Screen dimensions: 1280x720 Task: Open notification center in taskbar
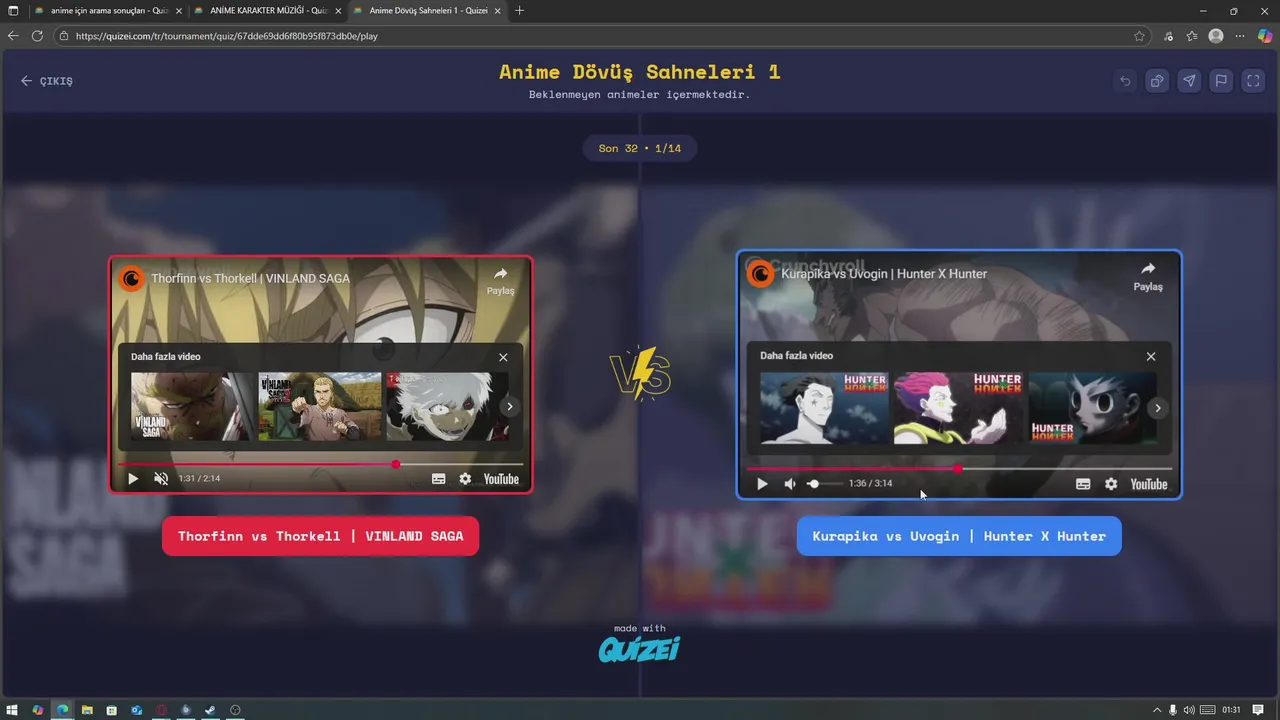coord(1258,710)
